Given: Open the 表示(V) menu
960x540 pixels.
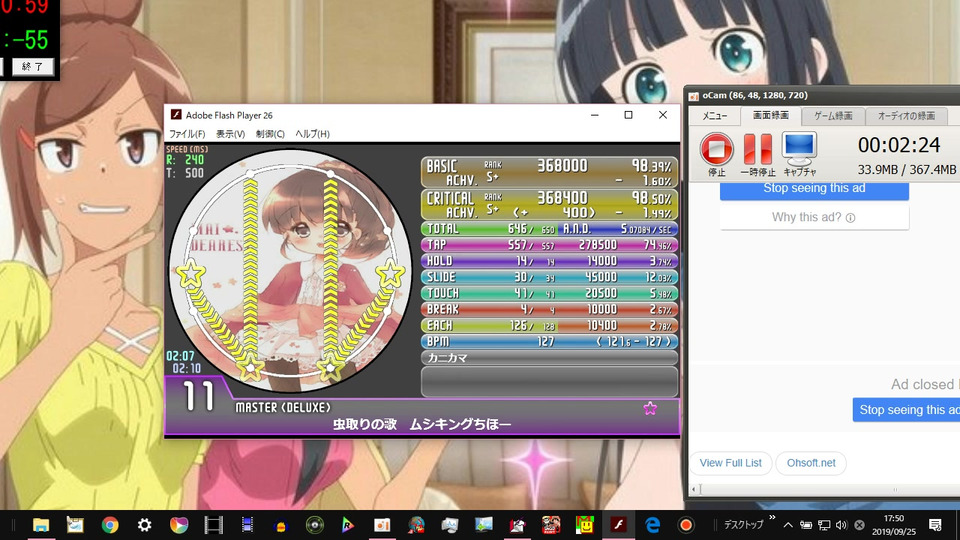Looking at the screenshot, I should pos(230,133).
